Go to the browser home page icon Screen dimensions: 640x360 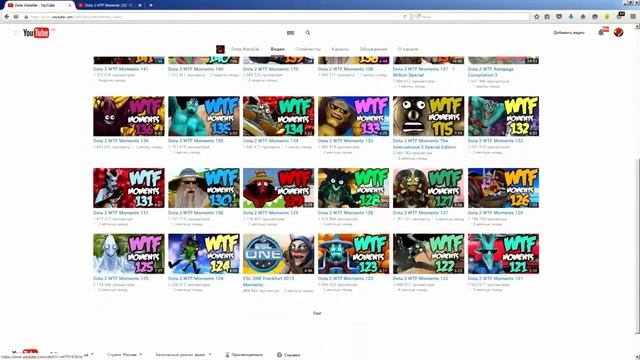click(583, 17)
